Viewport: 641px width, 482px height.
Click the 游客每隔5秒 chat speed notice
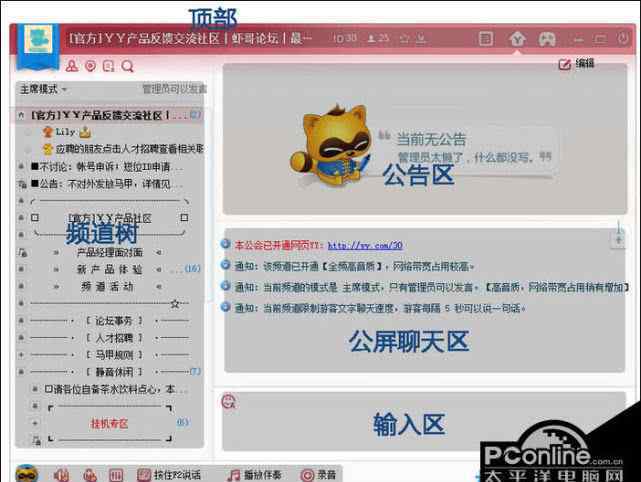380,308
